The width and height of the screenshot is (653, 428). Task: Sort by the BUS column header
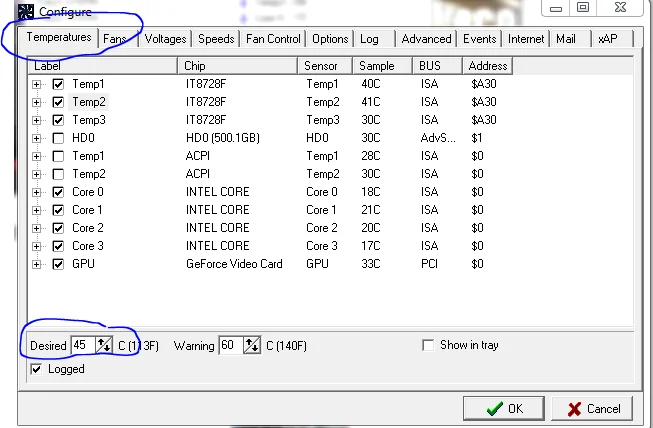coord(437,66)
